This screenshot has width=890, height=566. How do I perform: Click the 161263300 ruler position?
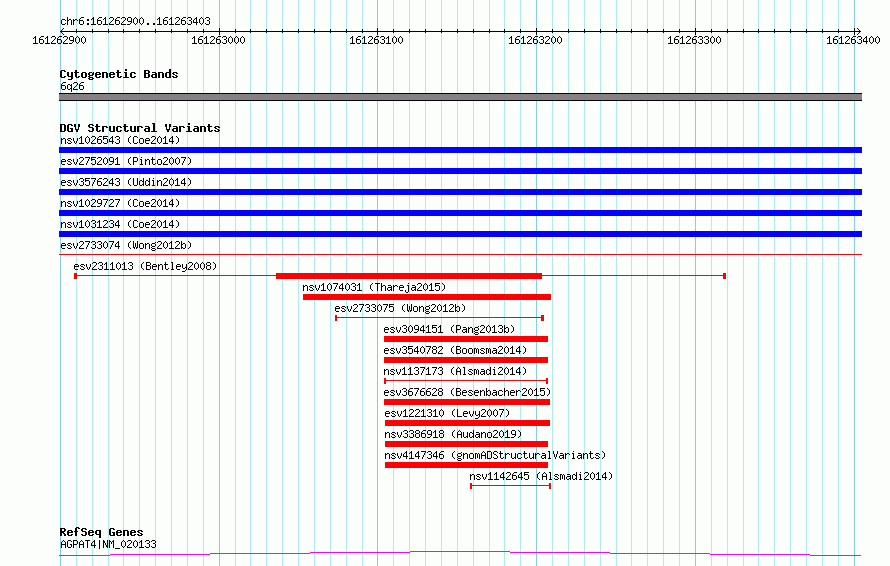click(694, 40)
